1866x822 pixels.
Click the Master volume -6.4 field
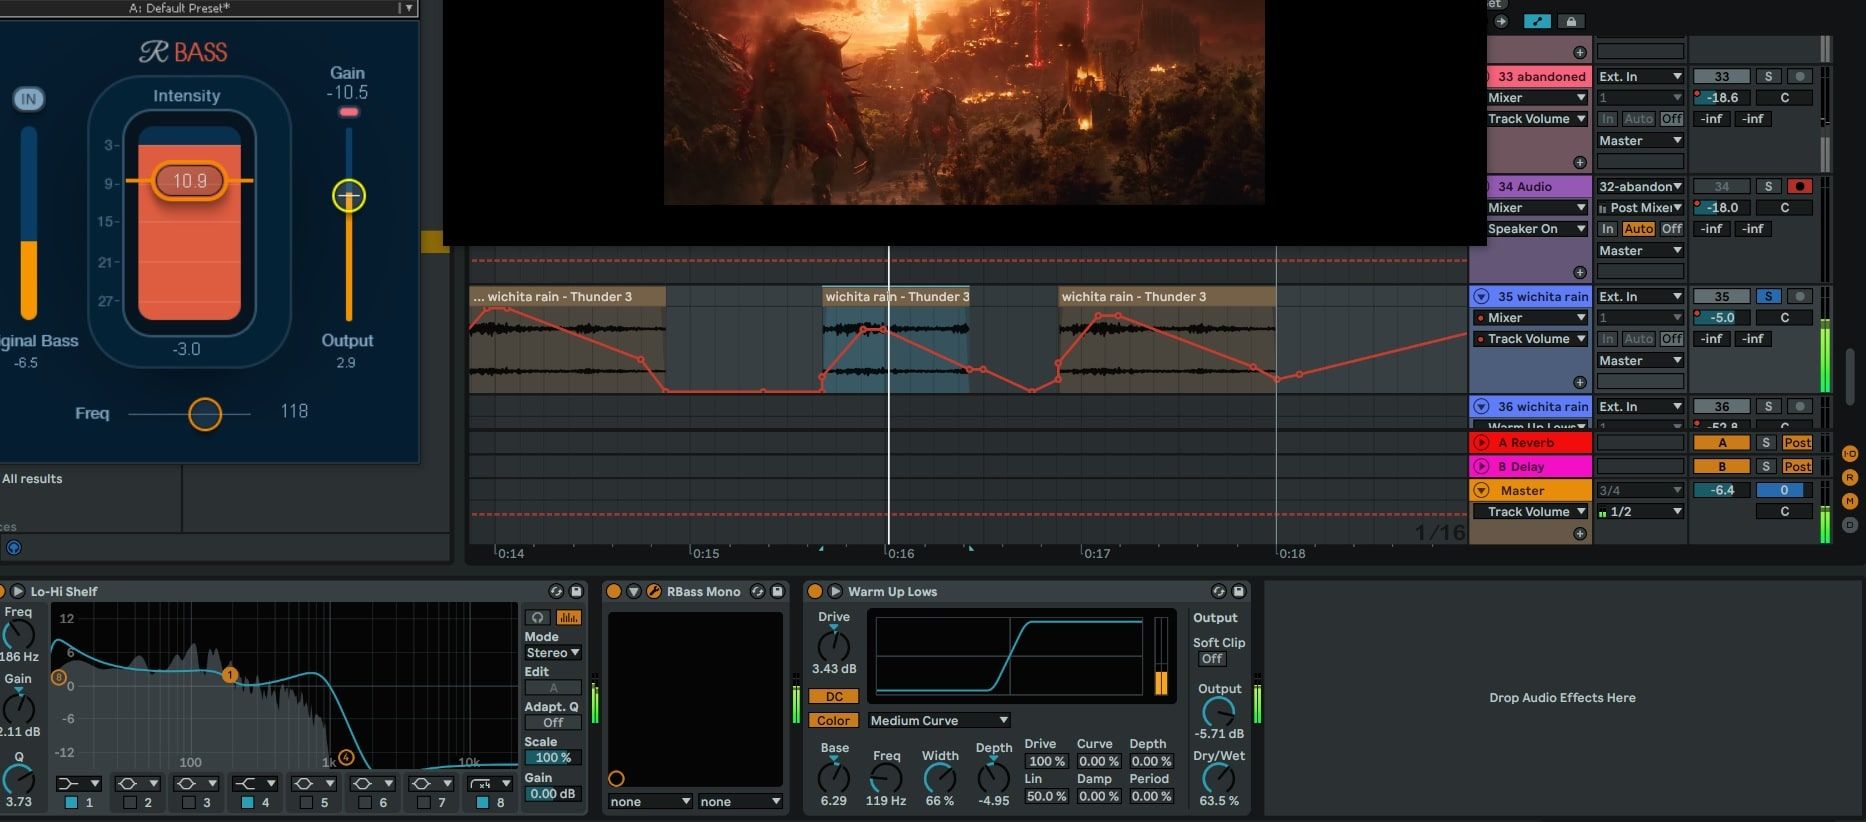pos(1721,490)
